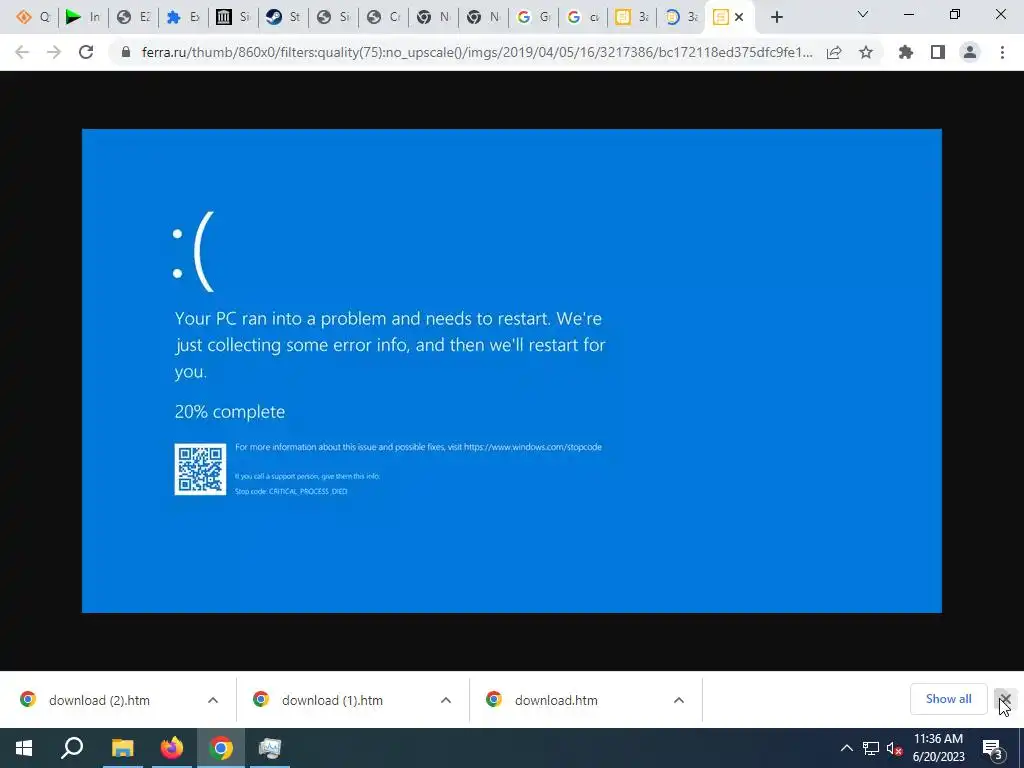The image size is (1024, 768).
Task: Open the Extensions puzzle icon
Action: point(906,52)
